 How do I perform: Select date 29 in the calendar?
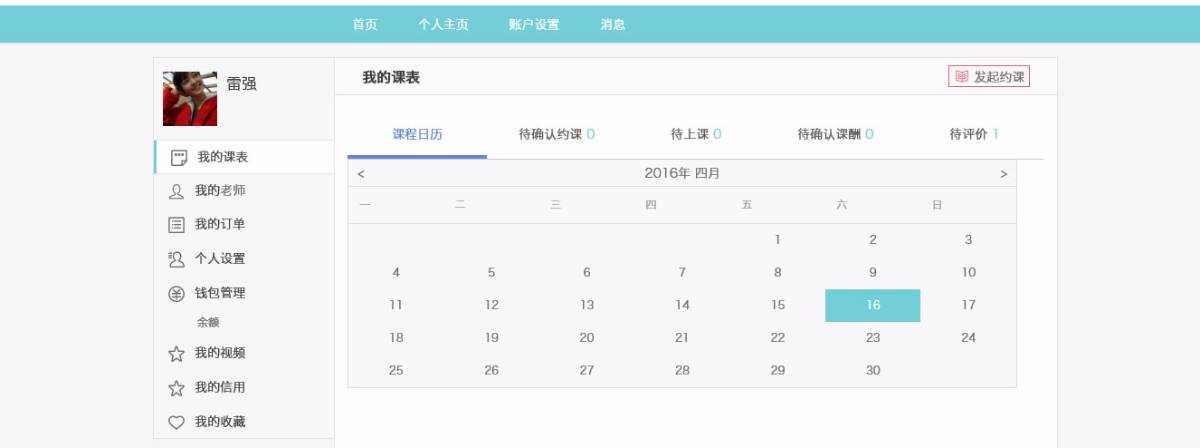click(x=778, y=370)
